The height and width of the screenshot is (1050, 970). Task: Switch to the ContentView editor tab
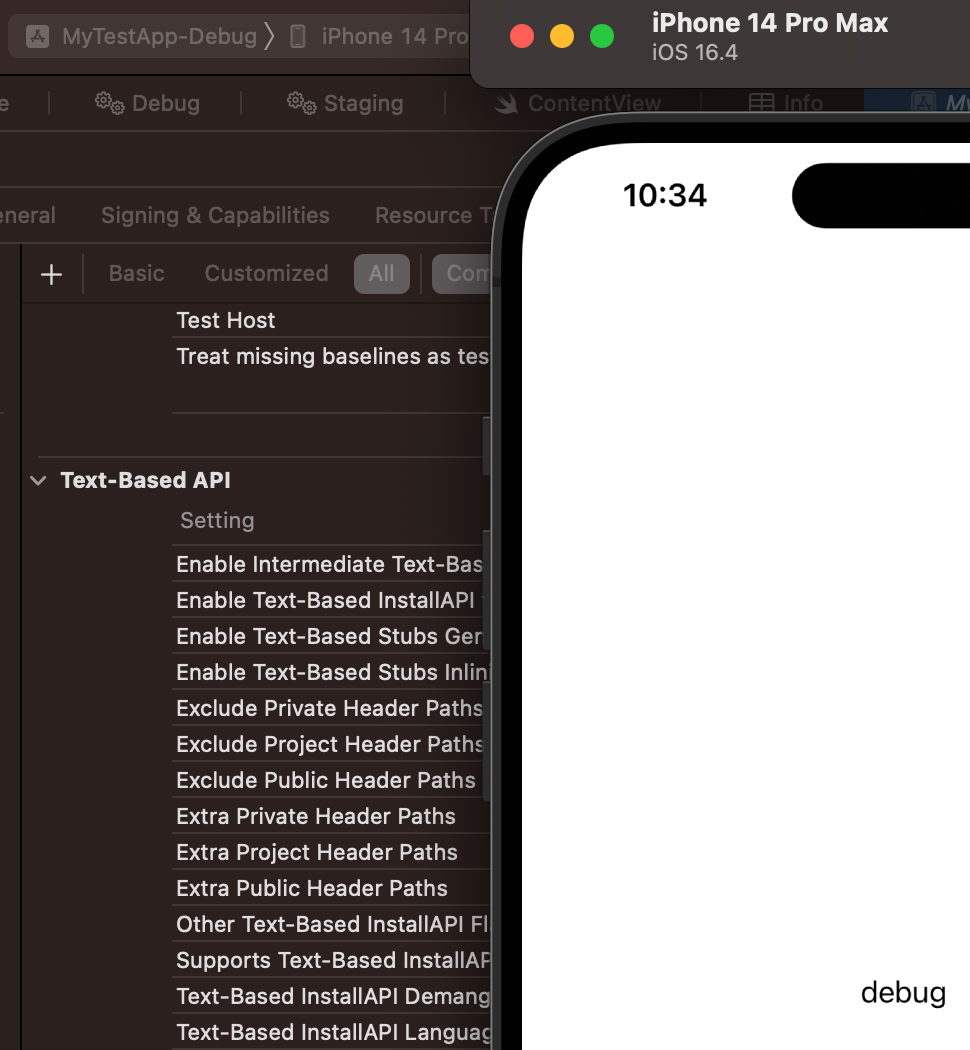tap(577, 103)
